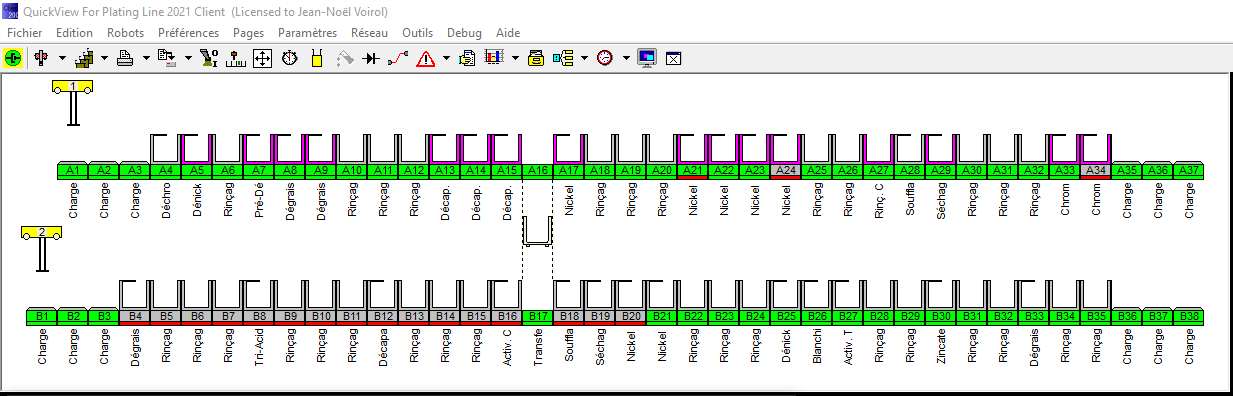Screen dimensions: 1233x396
Task: Click the document copy icon
Action: coord(467,58)
